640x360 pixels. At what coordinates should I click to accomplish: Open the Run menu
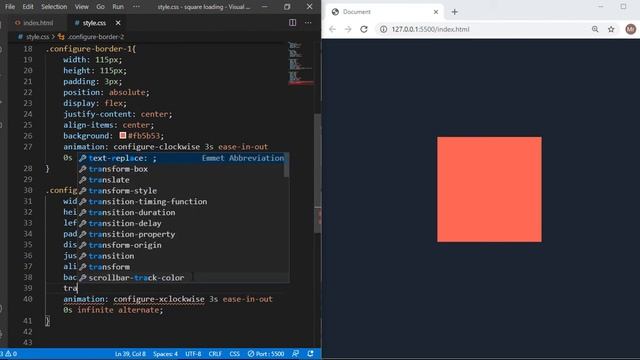118,7
